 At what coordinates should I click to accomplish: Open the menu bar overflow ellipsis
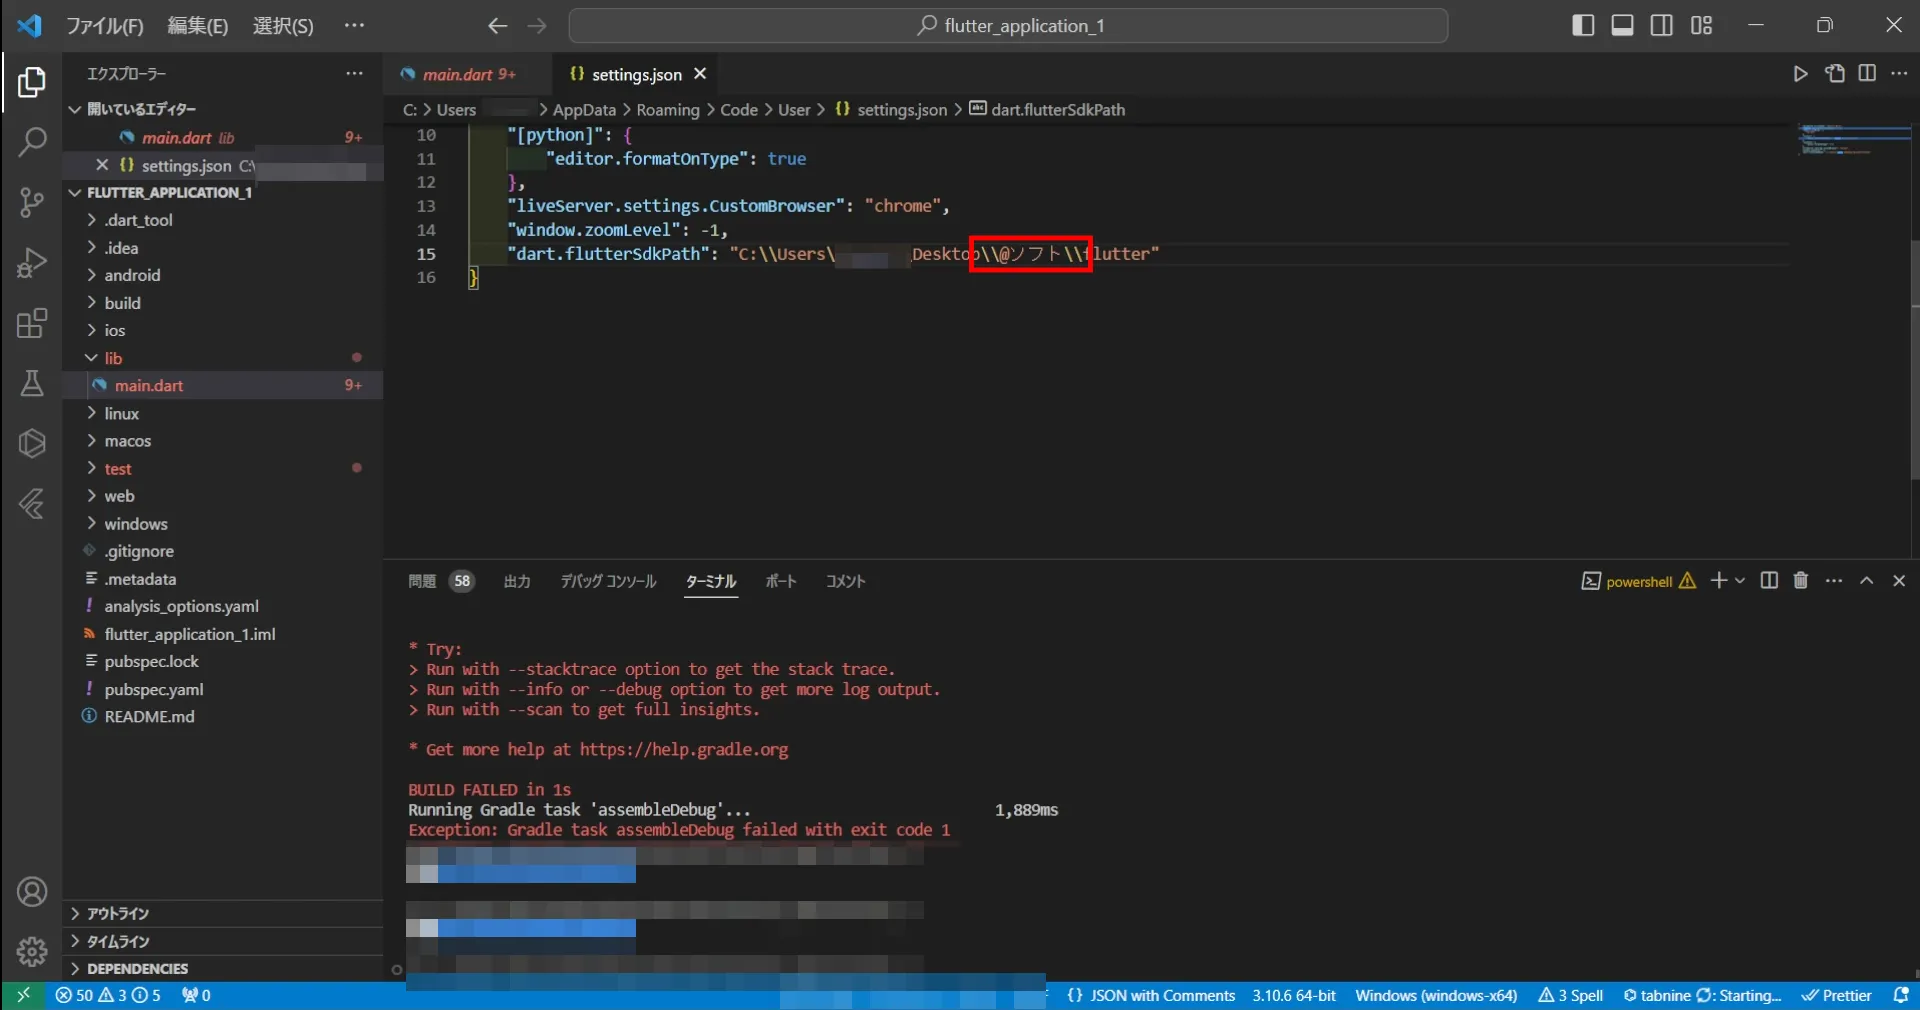coord(354,26)
